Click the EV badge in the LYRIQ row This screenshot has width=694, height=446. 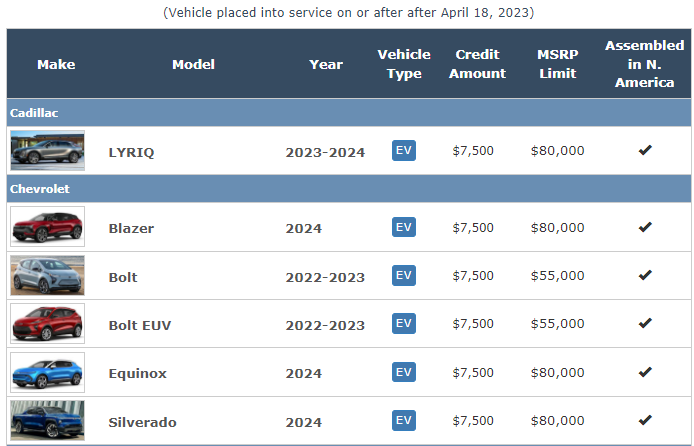[404, 150]
